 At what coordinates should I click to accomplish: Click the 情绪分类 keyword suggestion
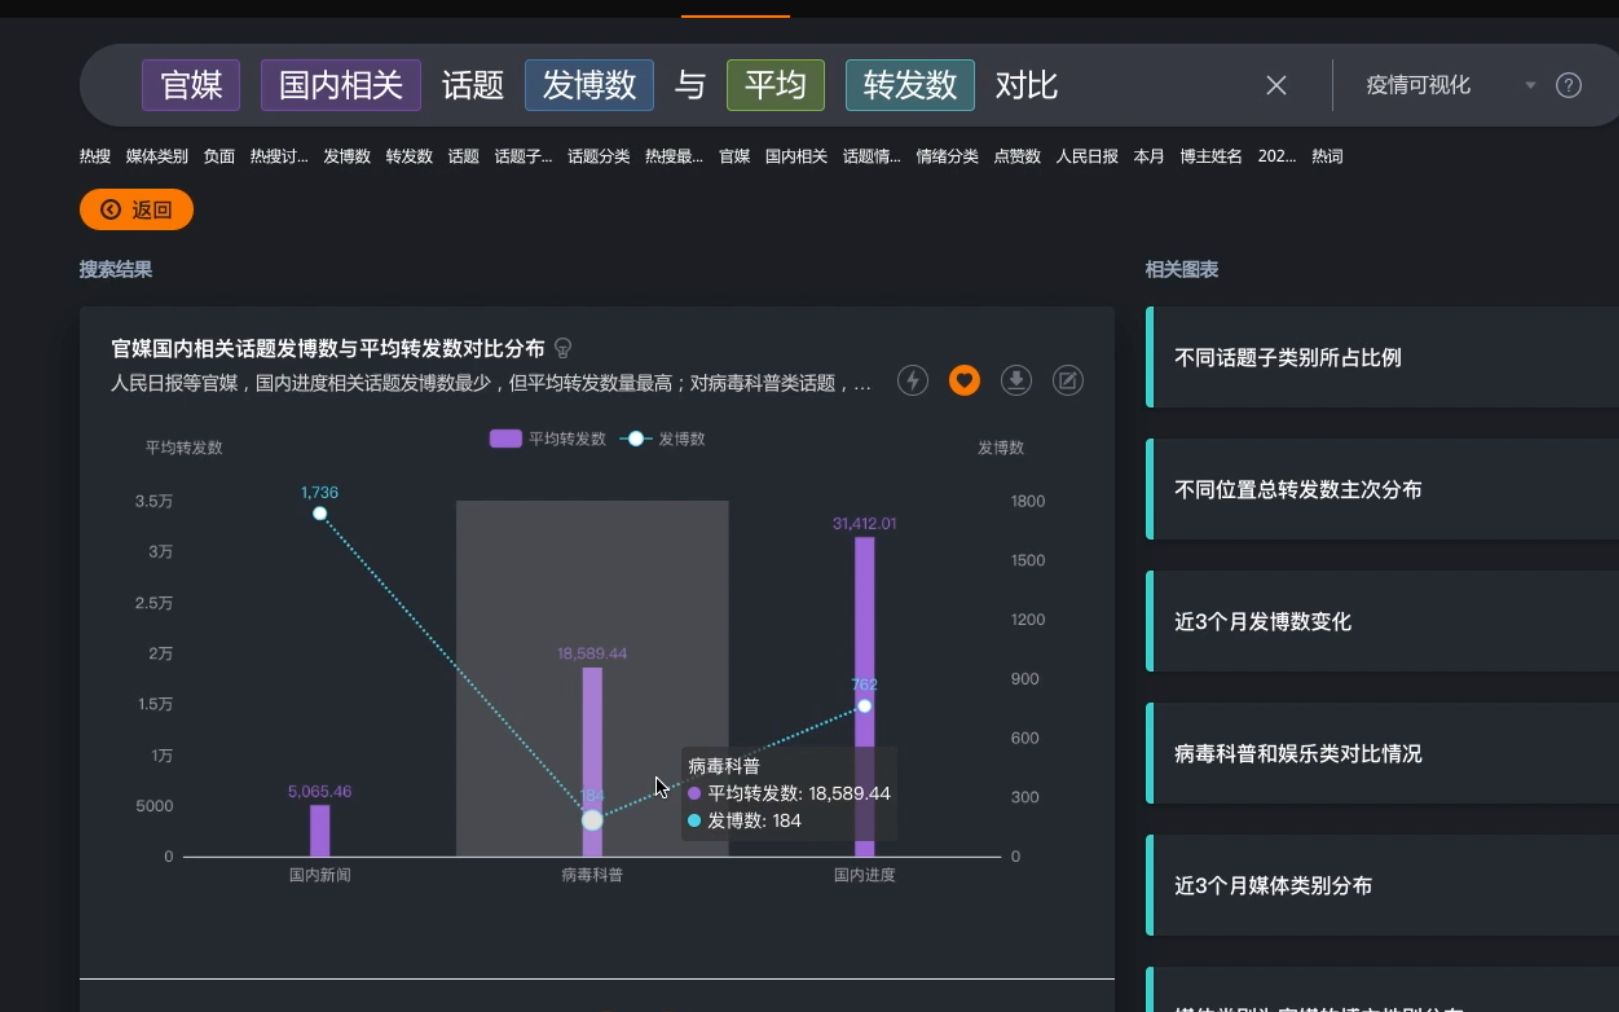point(947,156)
